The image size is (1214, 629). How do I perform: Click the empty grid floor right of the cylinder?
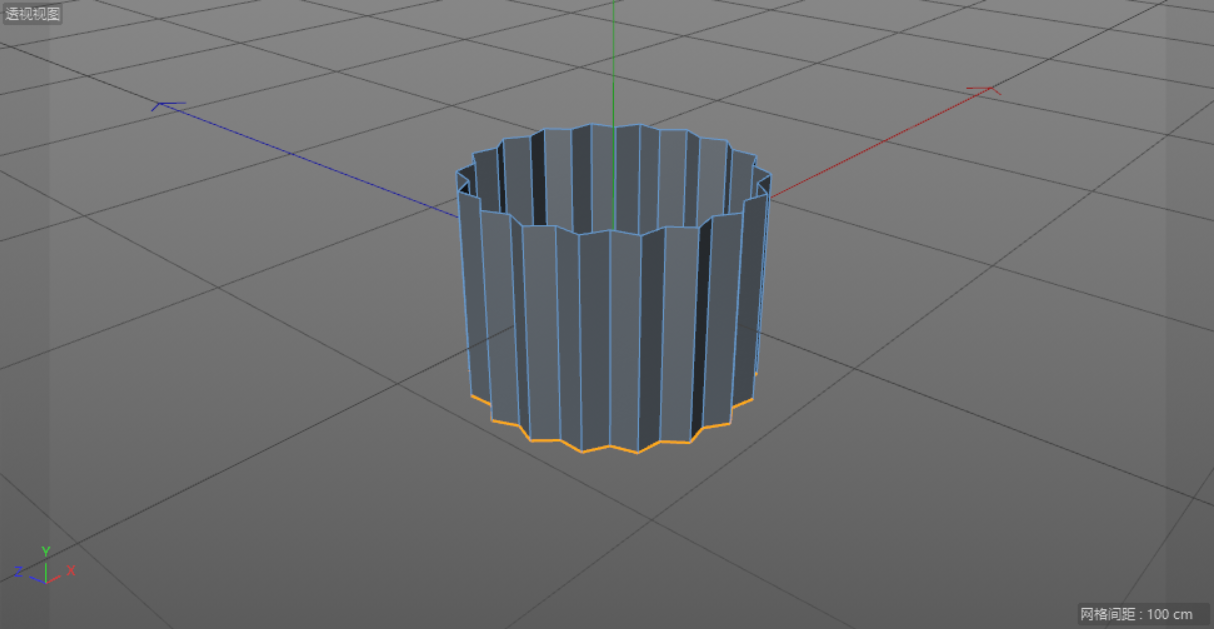[950, 350]
